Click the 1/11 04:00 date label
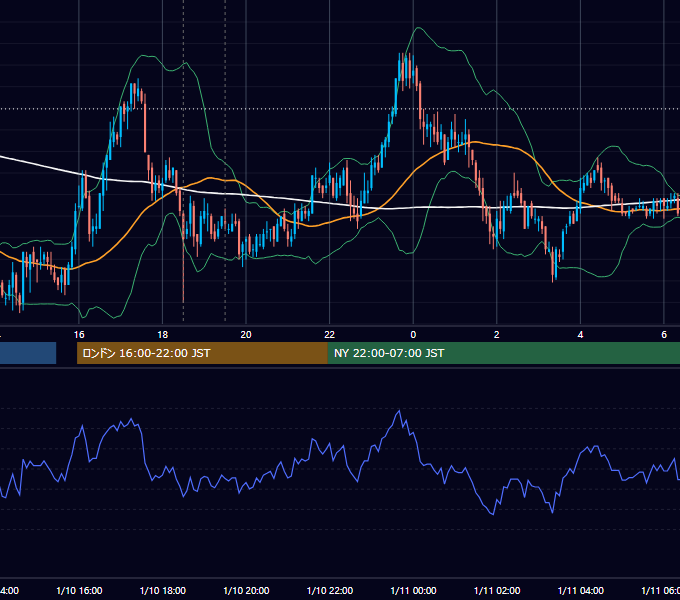Screen dimensions: 680x600 tap(581, 590)
